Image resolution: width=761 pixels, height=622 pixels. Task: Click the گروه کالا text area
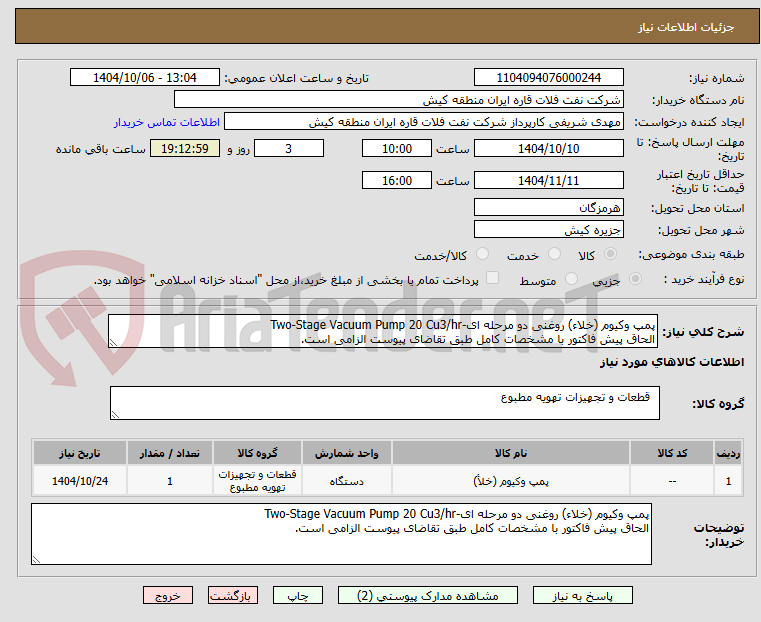(385, 403)
